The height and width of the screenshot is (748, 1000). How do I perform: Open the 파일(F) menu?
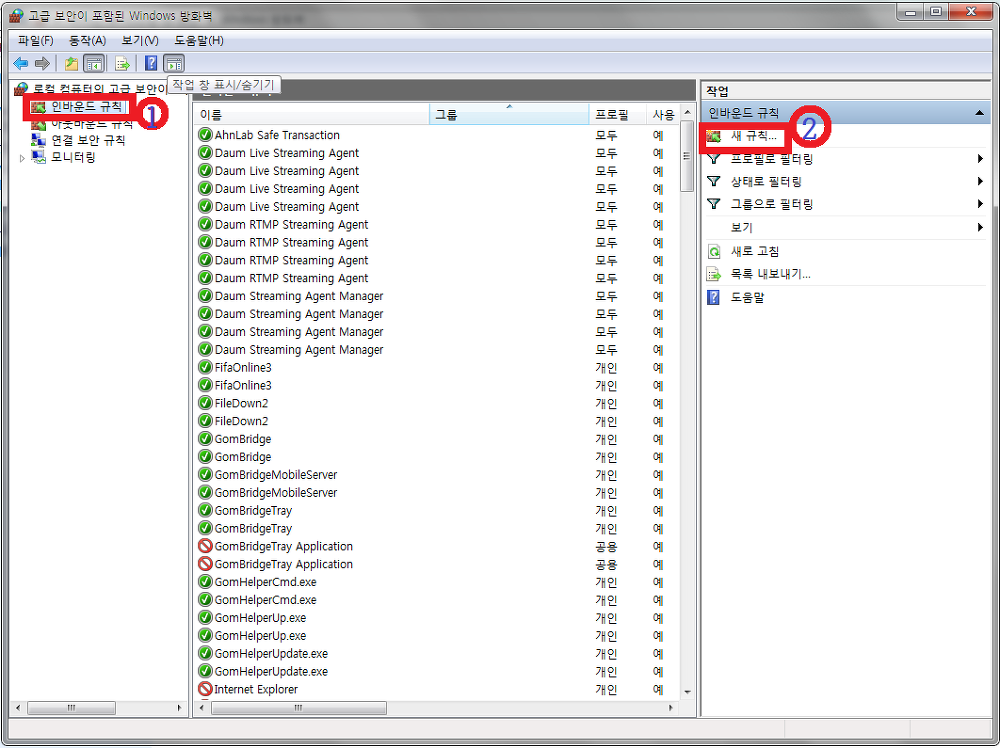[x=36, y=41]
